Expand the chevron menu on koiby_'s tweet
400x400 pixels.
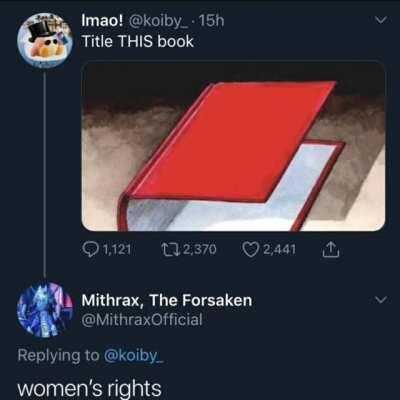point(381,20)
